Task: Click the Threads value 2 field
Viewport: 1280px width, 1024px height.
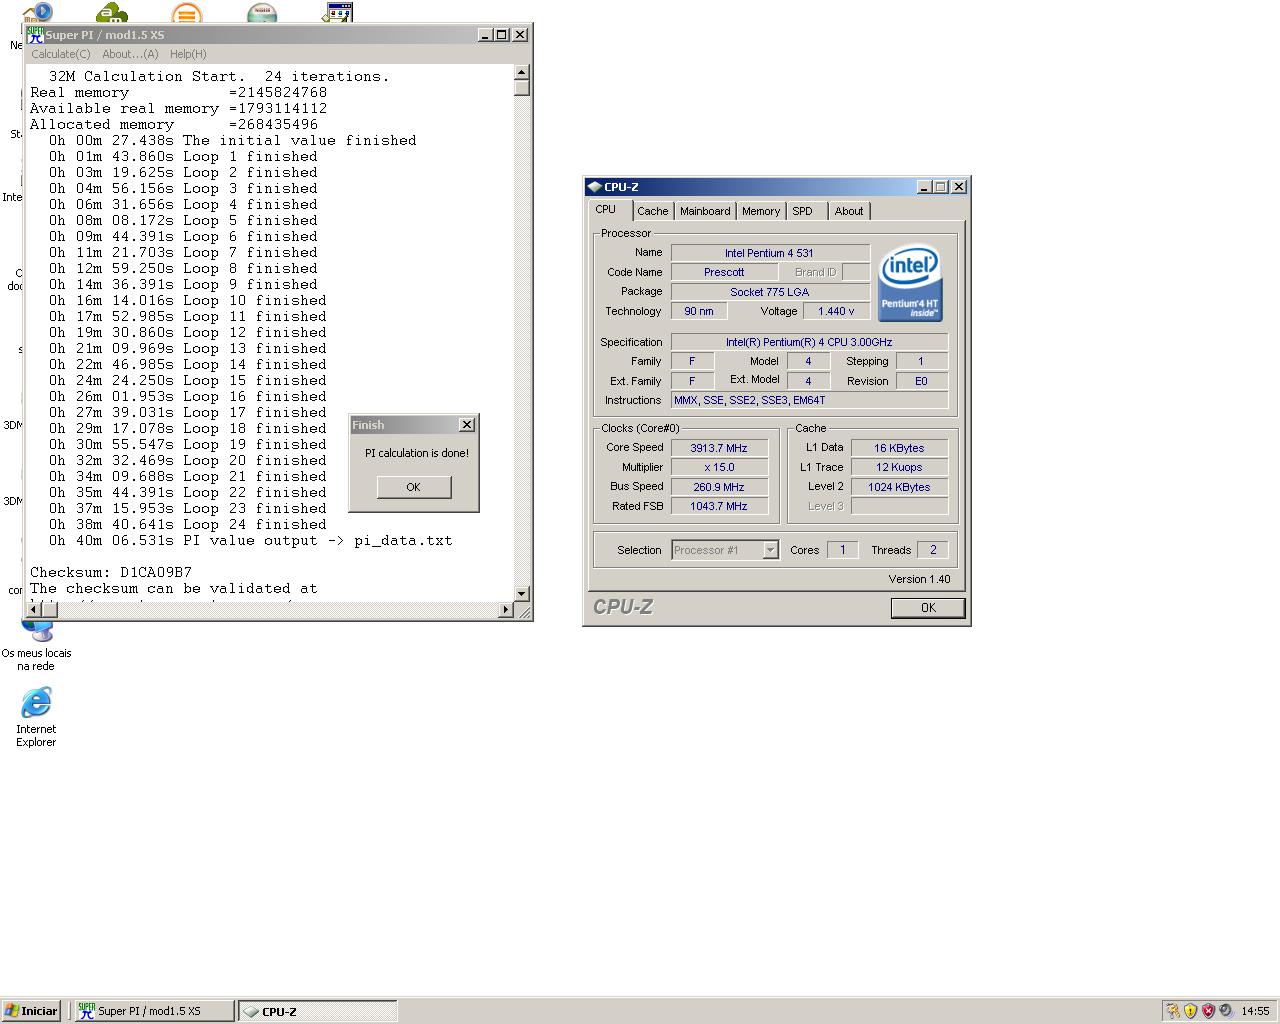Action: click(x=933, y=550)
